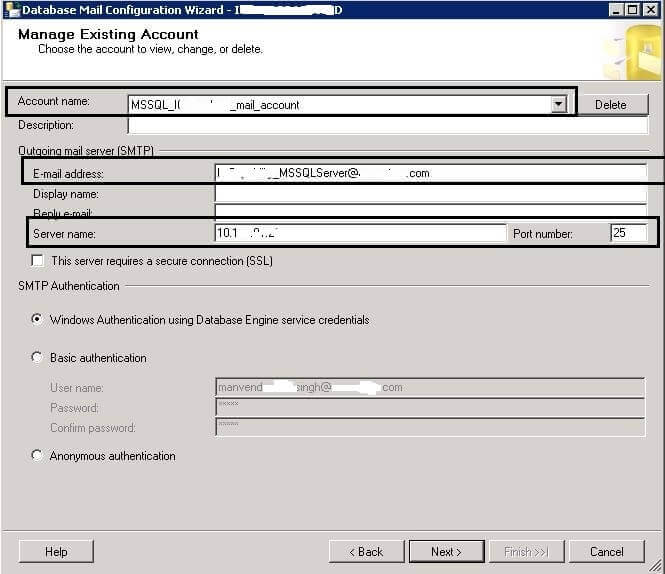Edit the Server name field

(x=360, y=233)
